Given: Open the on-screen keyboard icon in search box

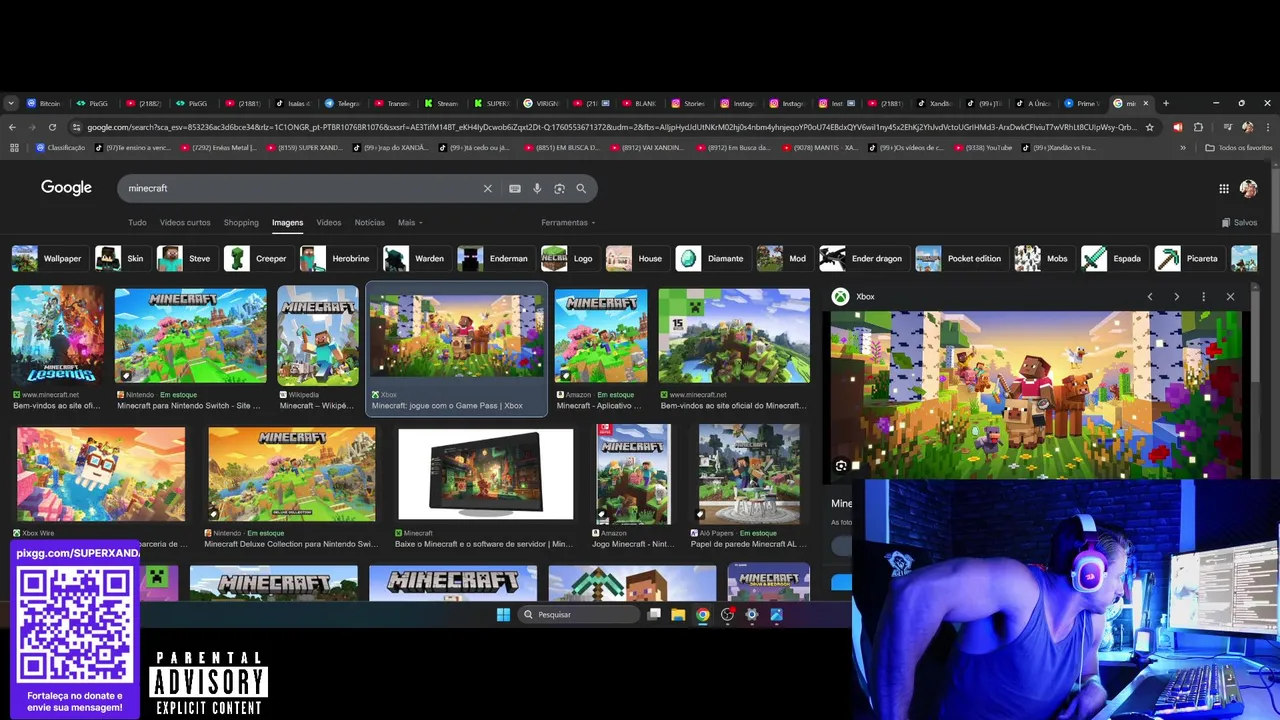Looking at the screenshot, I should (515, 188).
